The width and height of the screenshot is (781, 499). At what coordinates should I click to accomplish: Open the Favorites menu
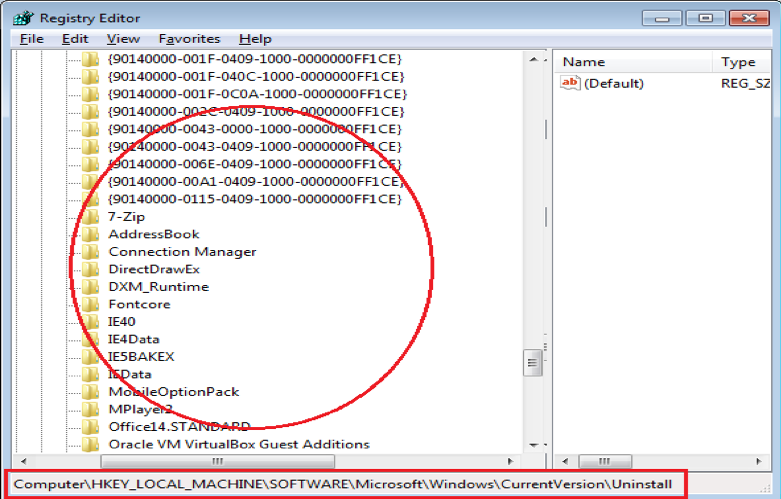pos(189,39)
